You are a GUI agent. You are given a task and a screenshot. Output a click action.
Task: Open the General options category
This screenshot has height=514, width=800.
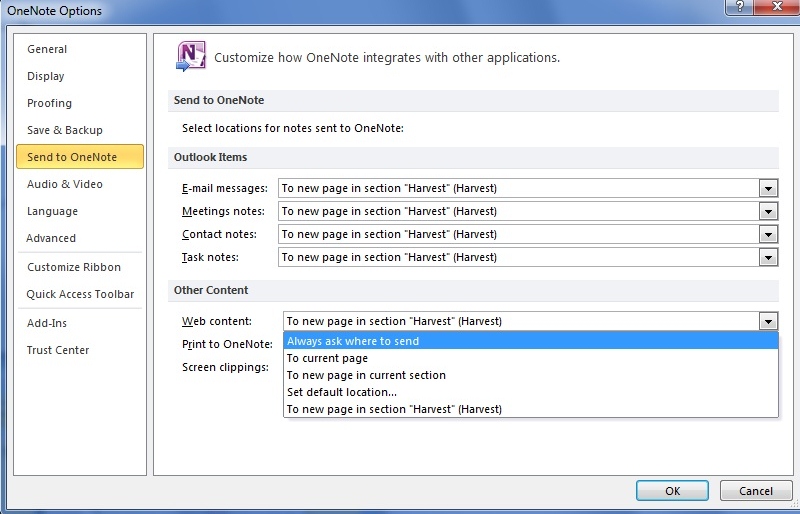pos(47,49)
